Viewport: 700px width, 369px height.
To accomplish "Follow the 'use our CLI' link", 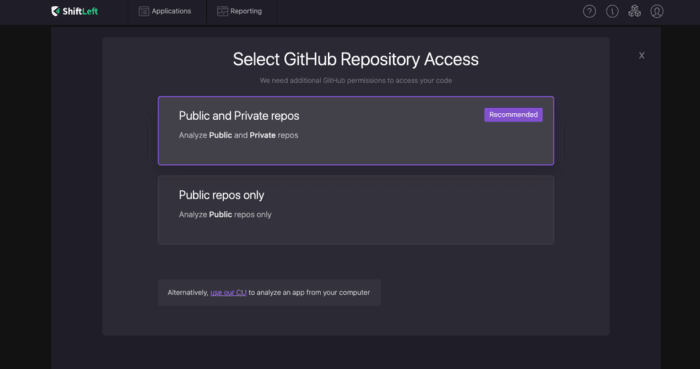I will [228, 293].
